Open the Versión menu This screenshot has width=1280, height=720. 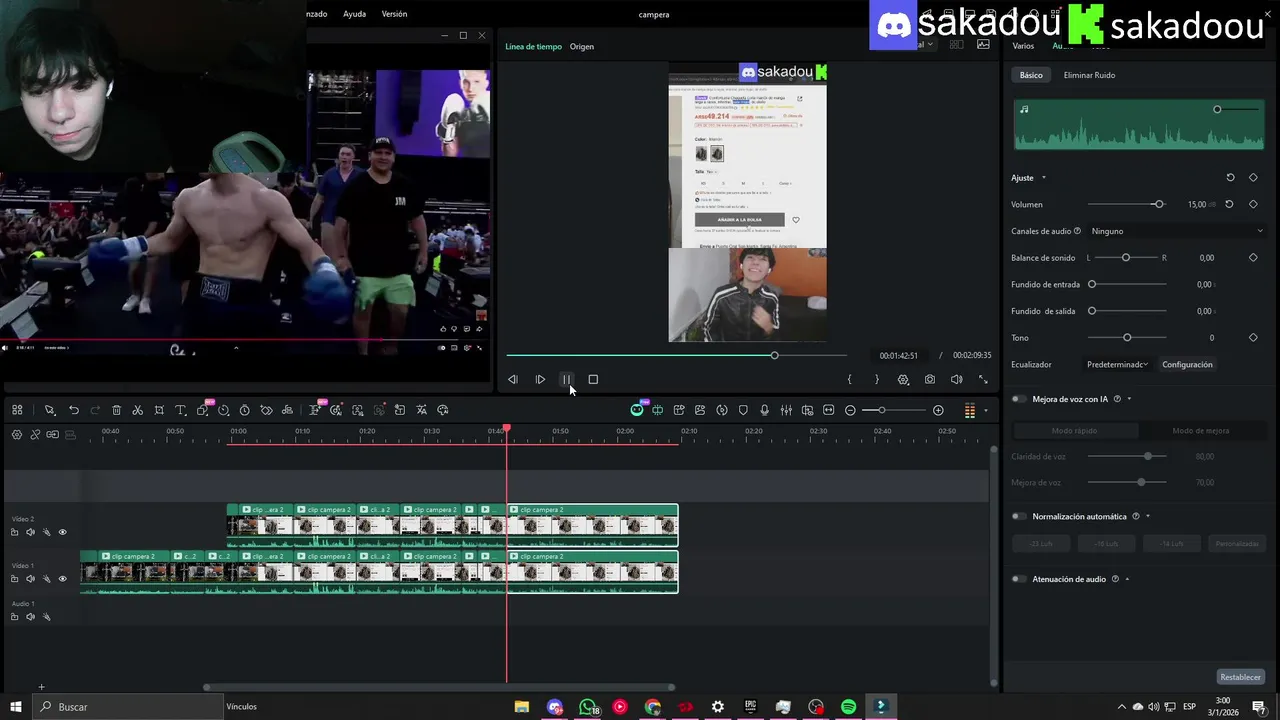pos(394,14)
